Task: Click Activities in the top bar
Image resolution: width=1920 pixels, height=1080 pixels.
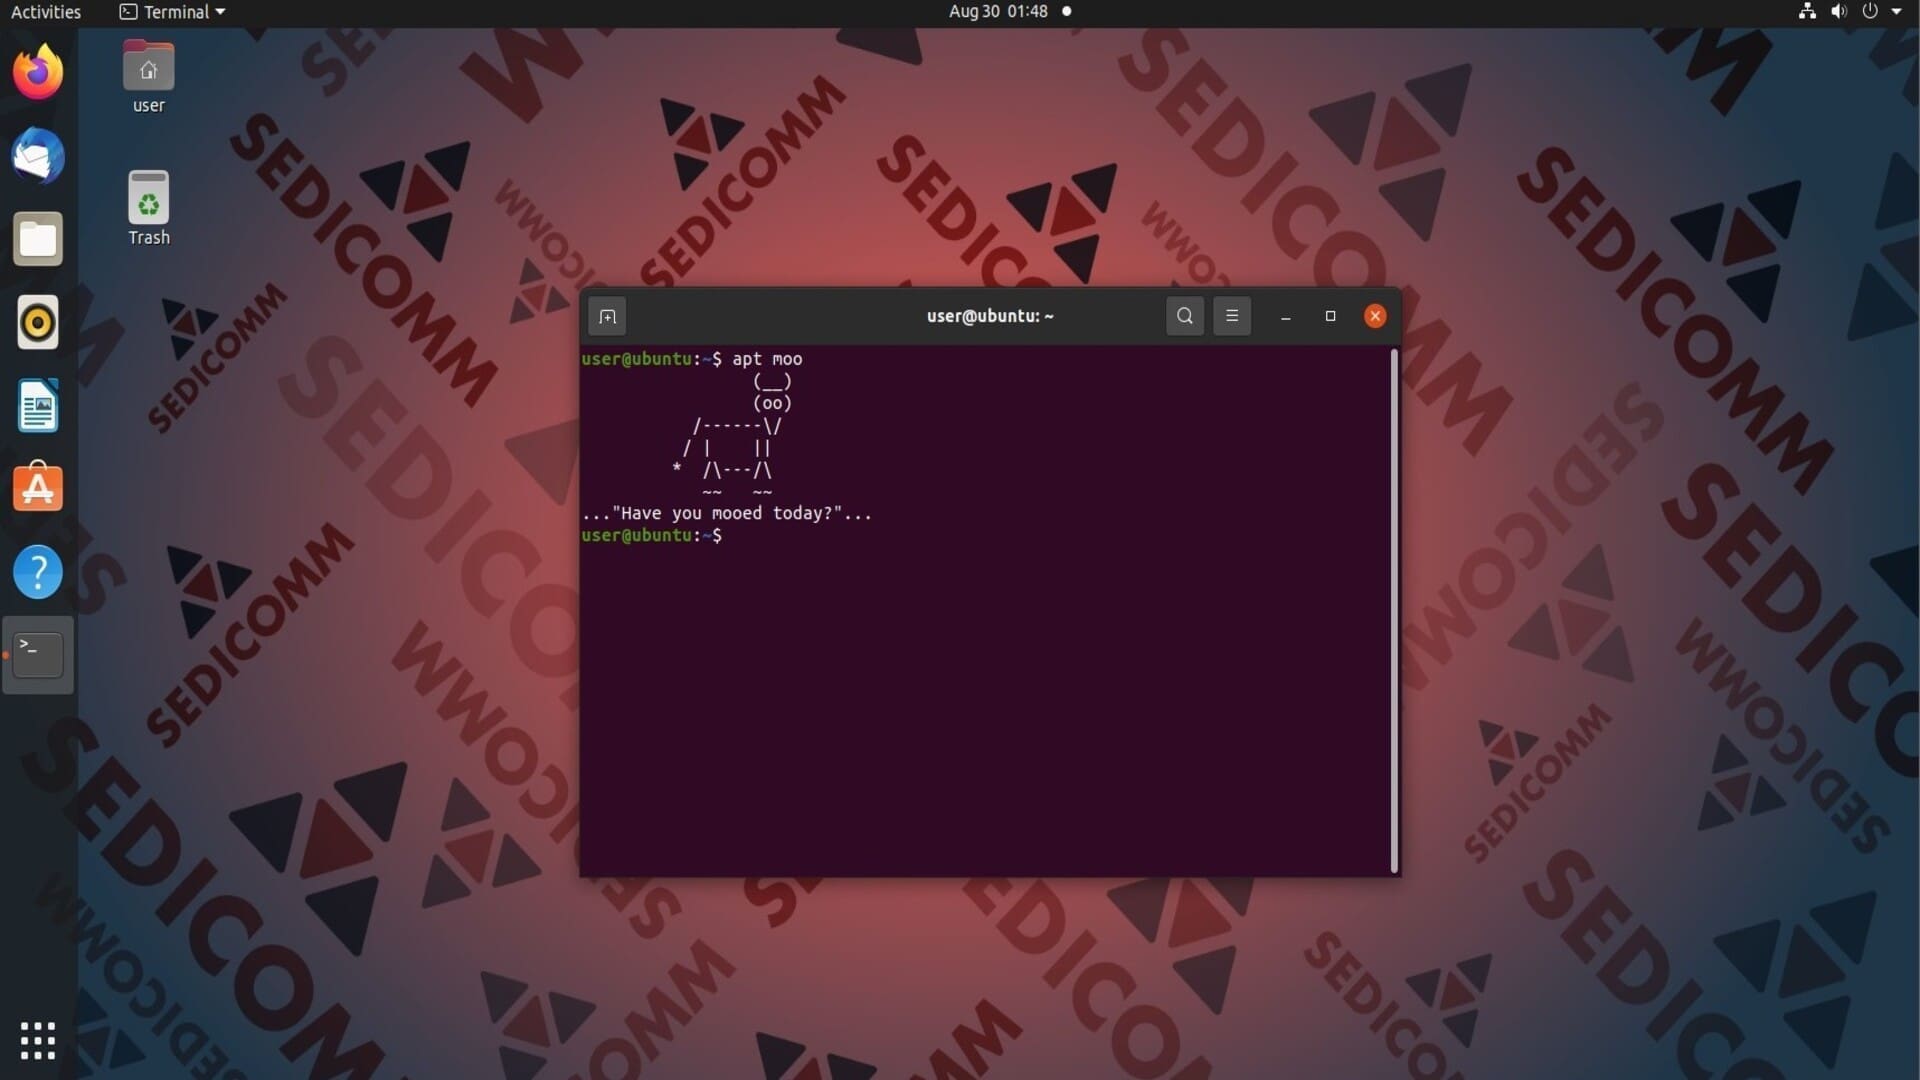Action: [x=46, y=12]
